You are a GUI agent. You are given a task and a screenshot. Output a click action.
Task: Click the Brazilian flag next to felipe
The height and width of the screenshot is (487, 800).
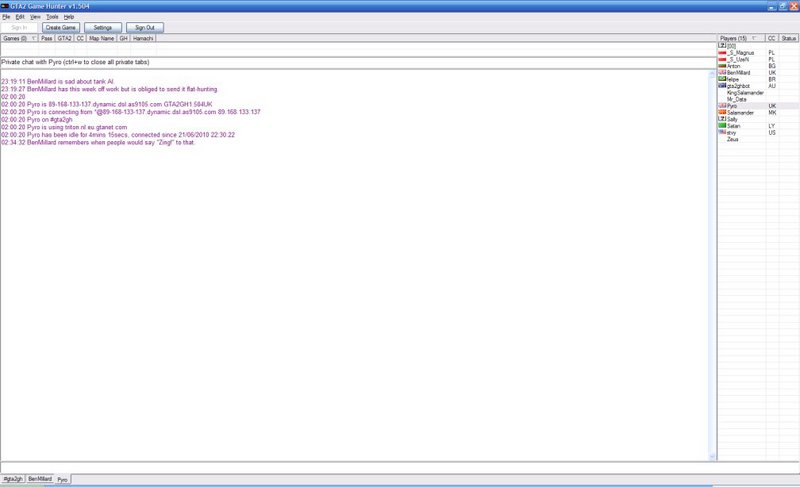click(x=722, y=79)
